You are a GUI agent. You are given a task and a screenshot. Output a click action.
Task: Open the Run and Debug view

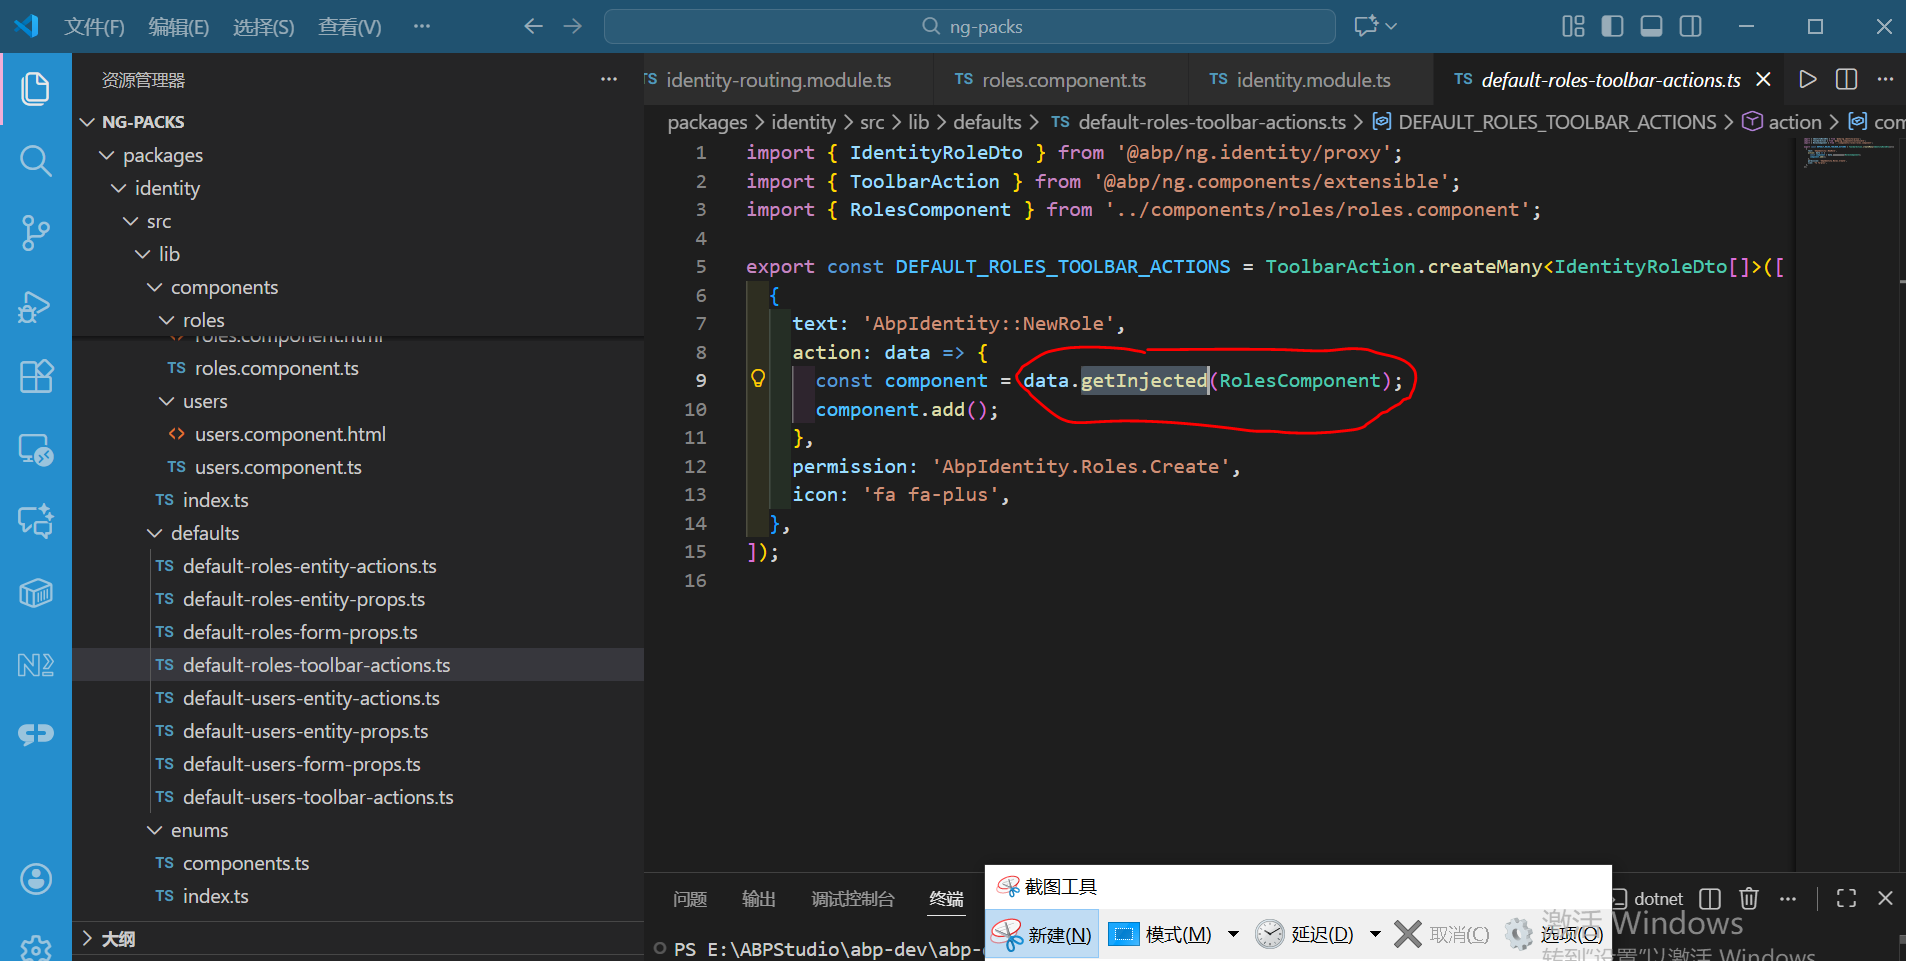tap(36, 306)
